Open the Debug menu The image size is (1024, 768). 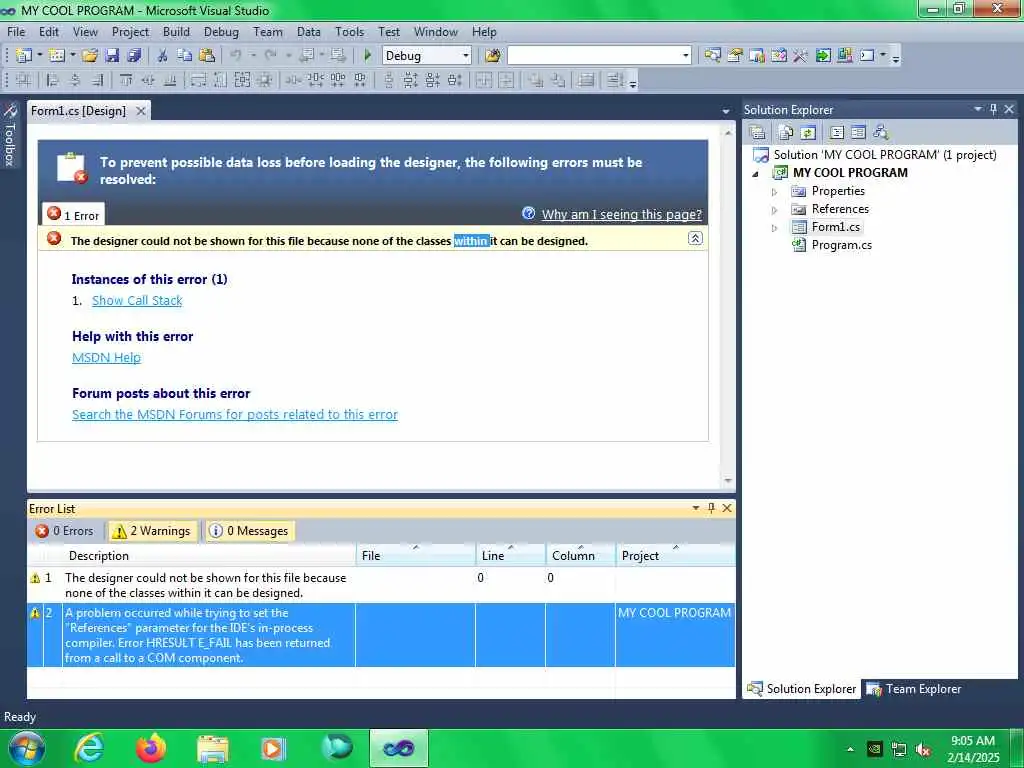221,31
